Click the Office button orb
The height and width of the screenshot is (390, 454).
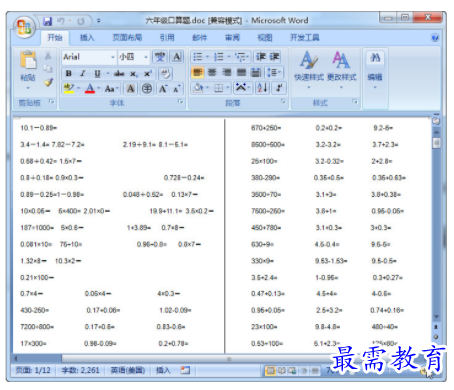coord(24,27)
